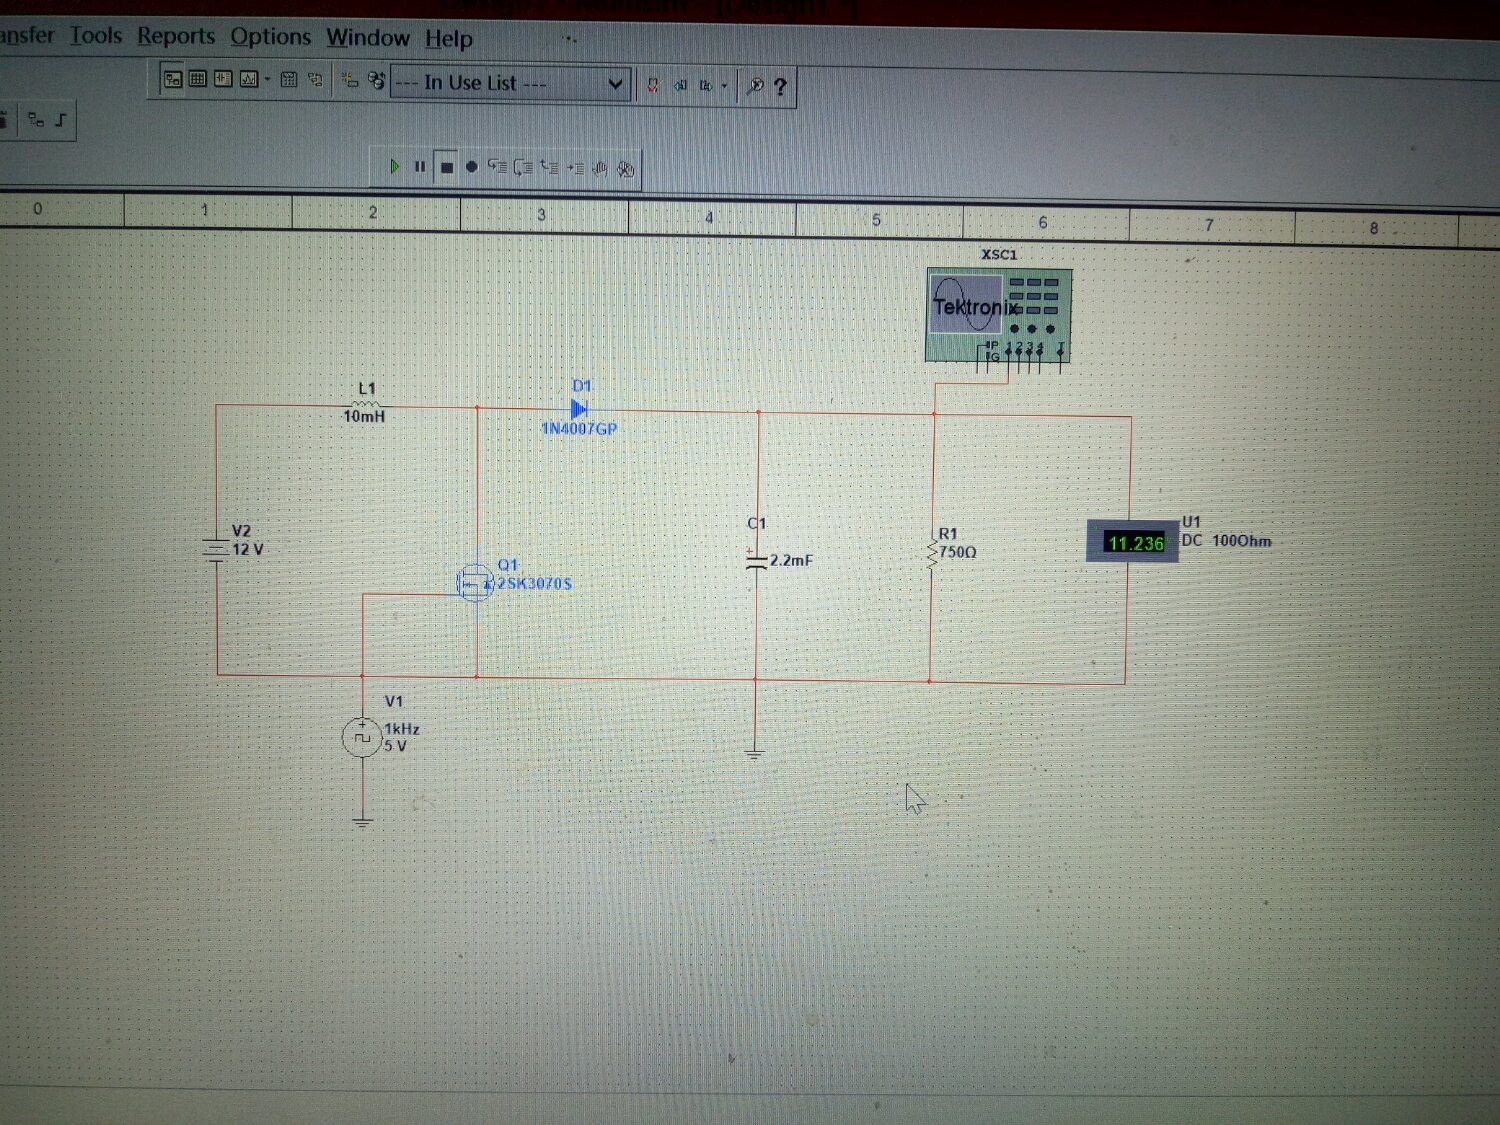Toggle the Design Toolbox icon
This screenshot has width=1500, height=1125.
click(173, 79)
